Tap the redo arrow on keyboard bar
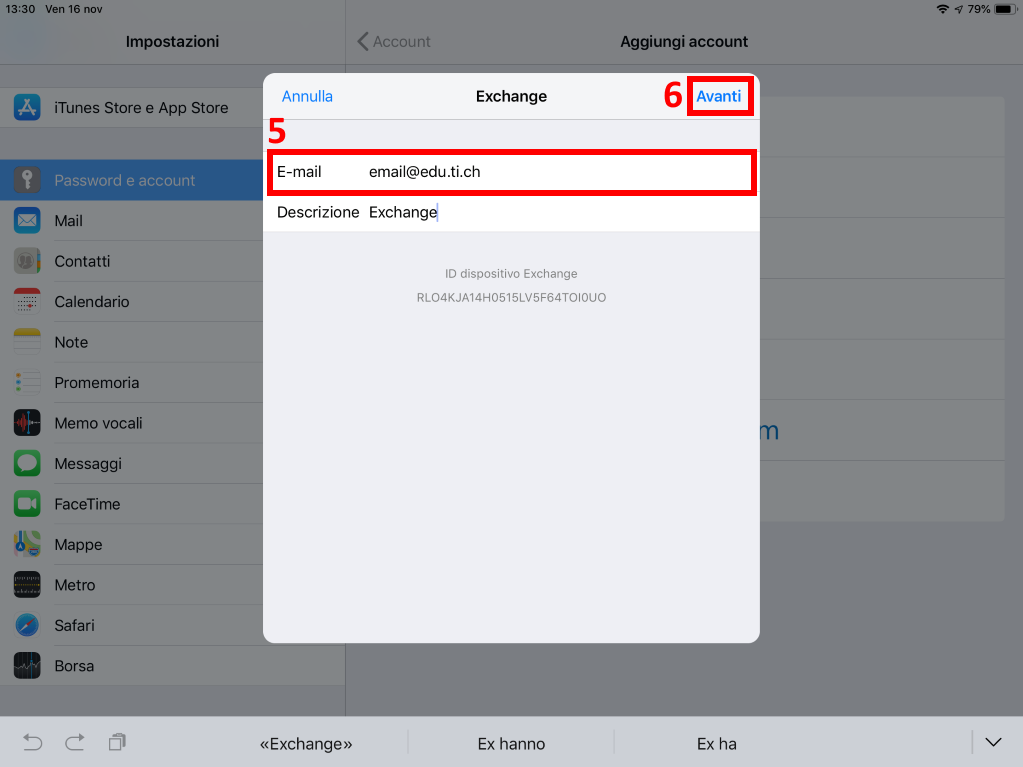1023x767 pixels. (x=75, y=742)
